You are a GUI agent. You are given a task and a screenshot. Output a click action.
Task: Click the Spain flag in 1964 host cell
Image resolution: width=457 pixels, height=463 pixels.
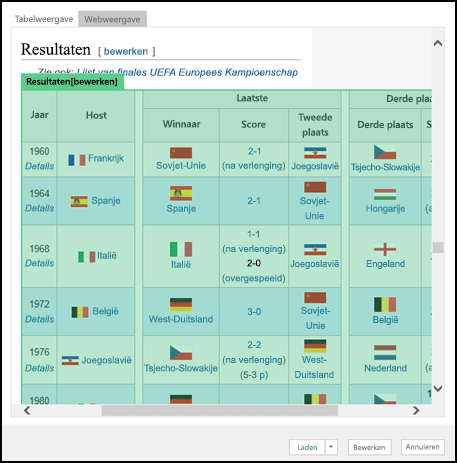tap(79, 202)
